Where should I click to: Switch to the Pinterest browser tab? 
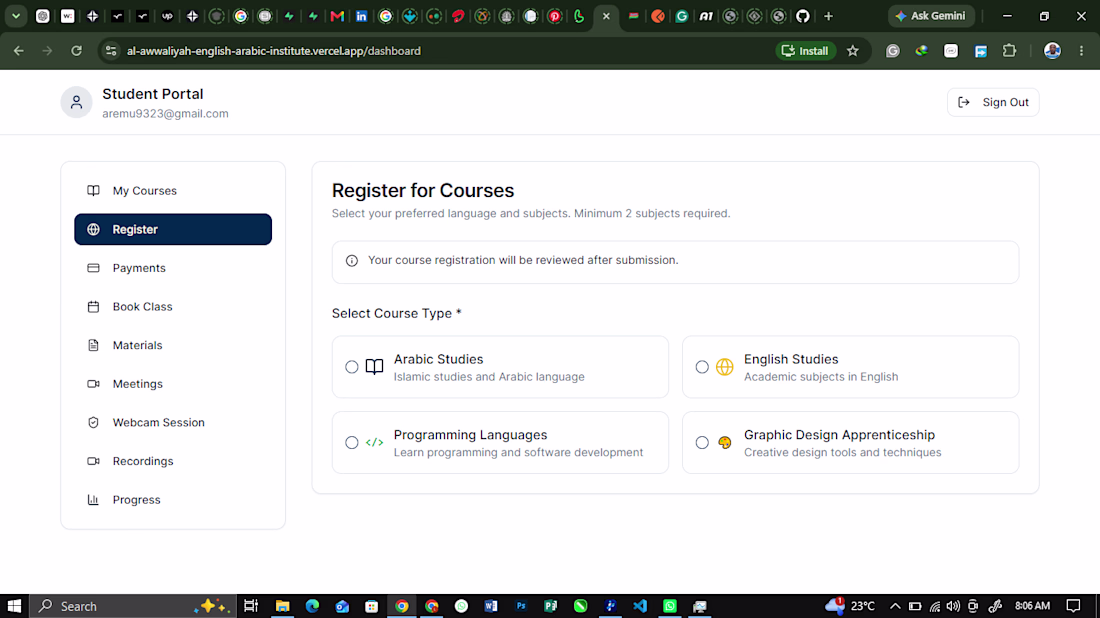tap(555, 16)
